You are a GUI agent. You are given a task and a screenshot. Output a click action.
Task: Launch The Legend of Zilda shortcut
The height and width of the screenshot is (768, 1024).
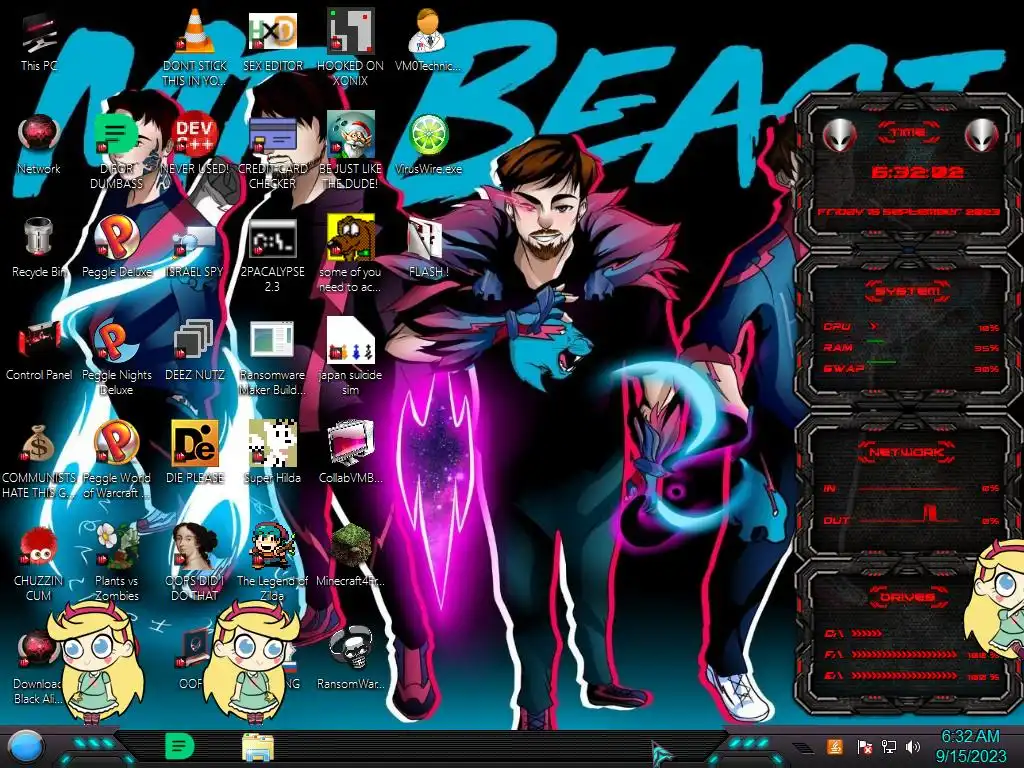tap(272, 563)
